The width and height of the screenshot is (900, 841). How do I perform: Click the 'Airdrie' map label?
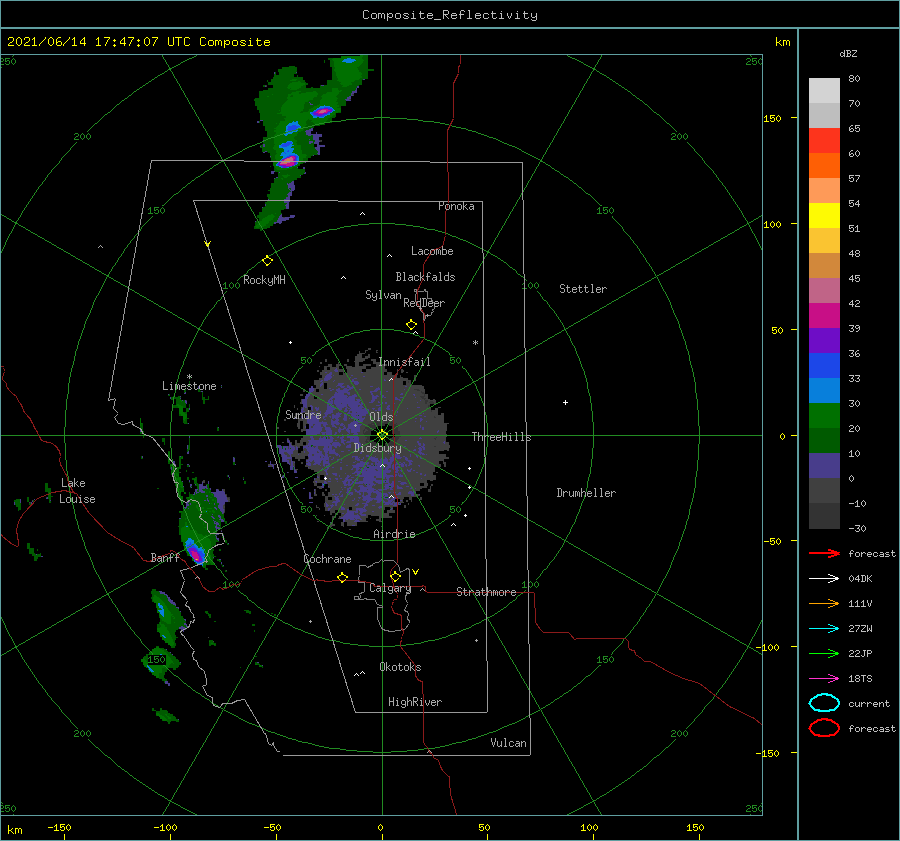(x=394, y=534)
